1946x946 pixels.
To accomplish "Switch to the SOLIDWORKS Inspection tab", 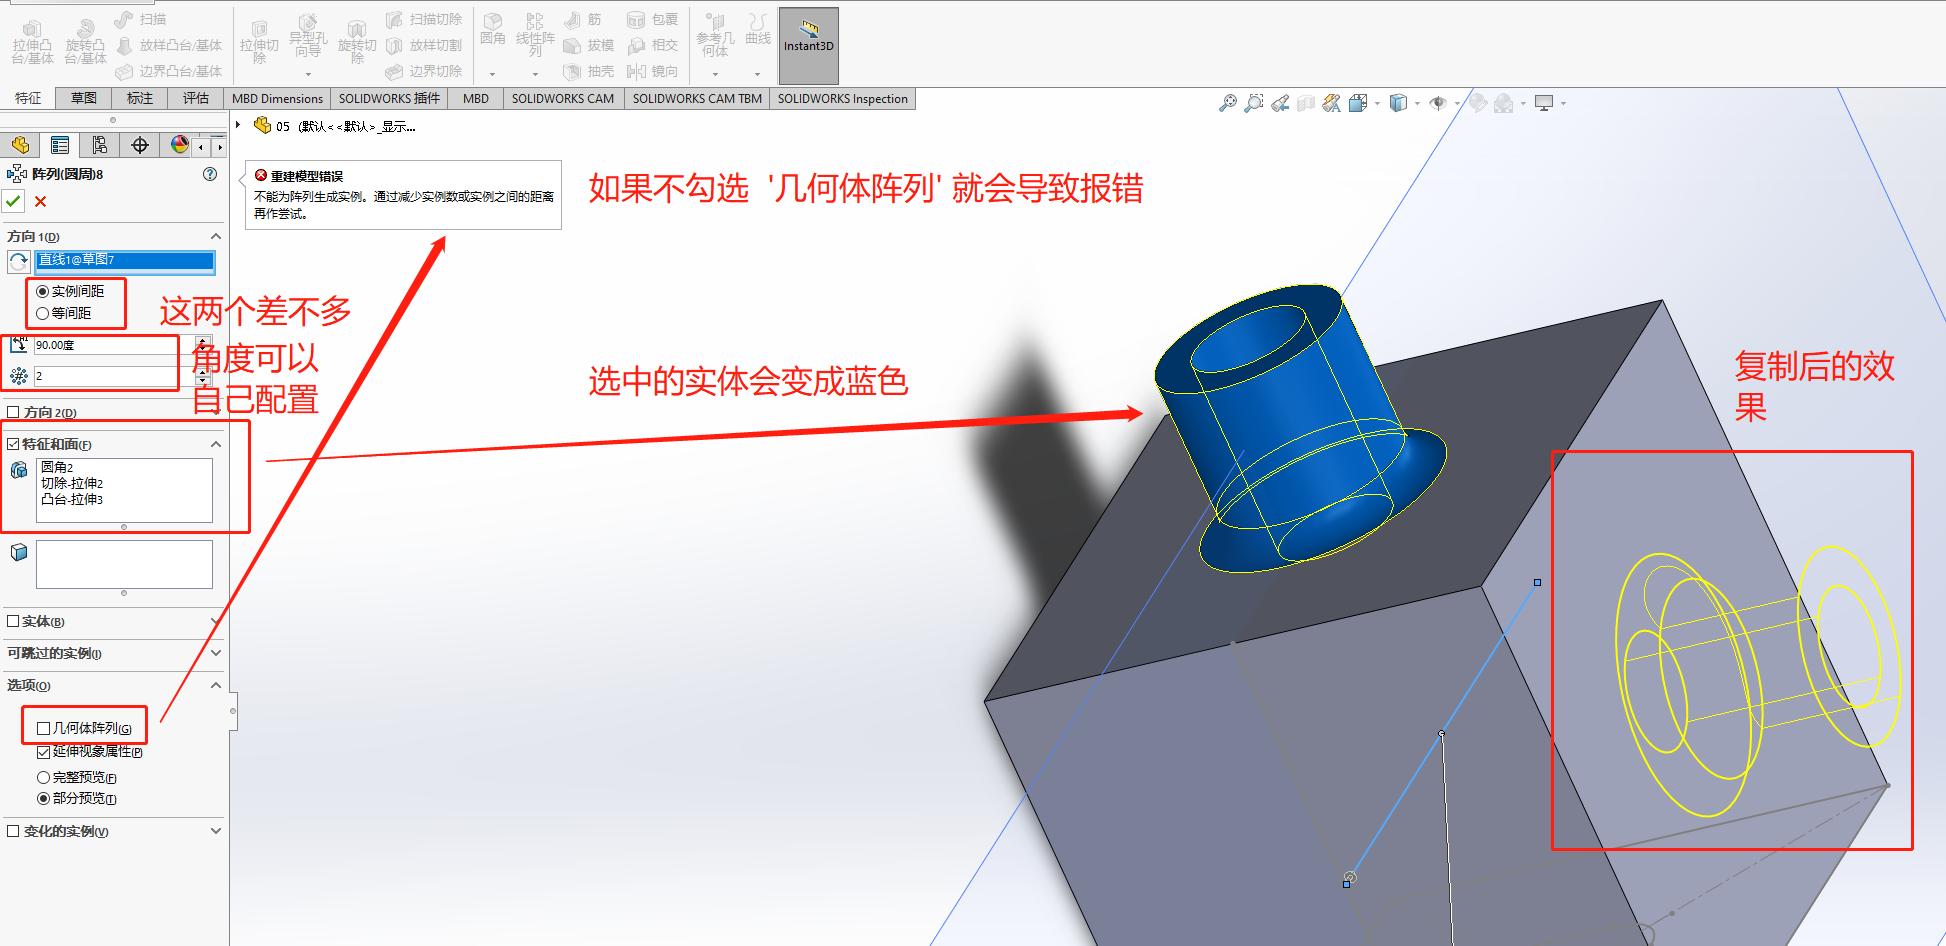I will (843, 98).
